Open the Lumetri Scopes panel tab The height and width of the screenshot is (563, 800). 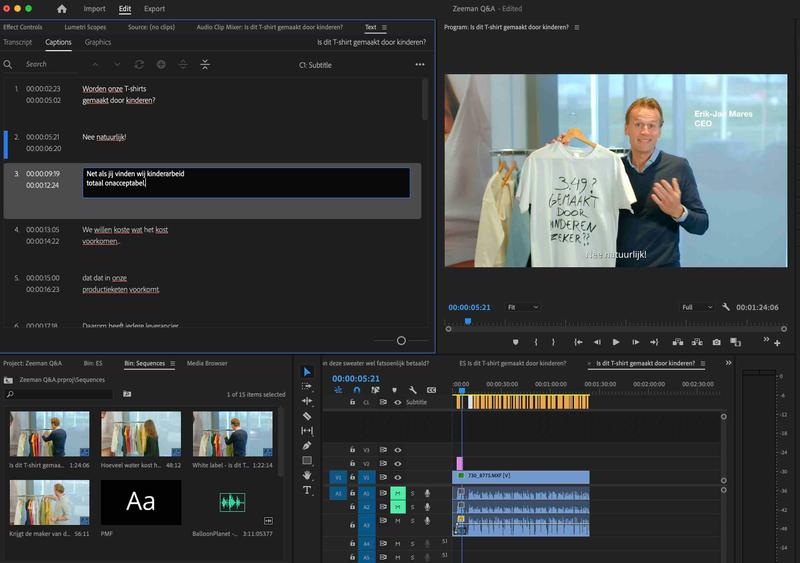[85, 27]
